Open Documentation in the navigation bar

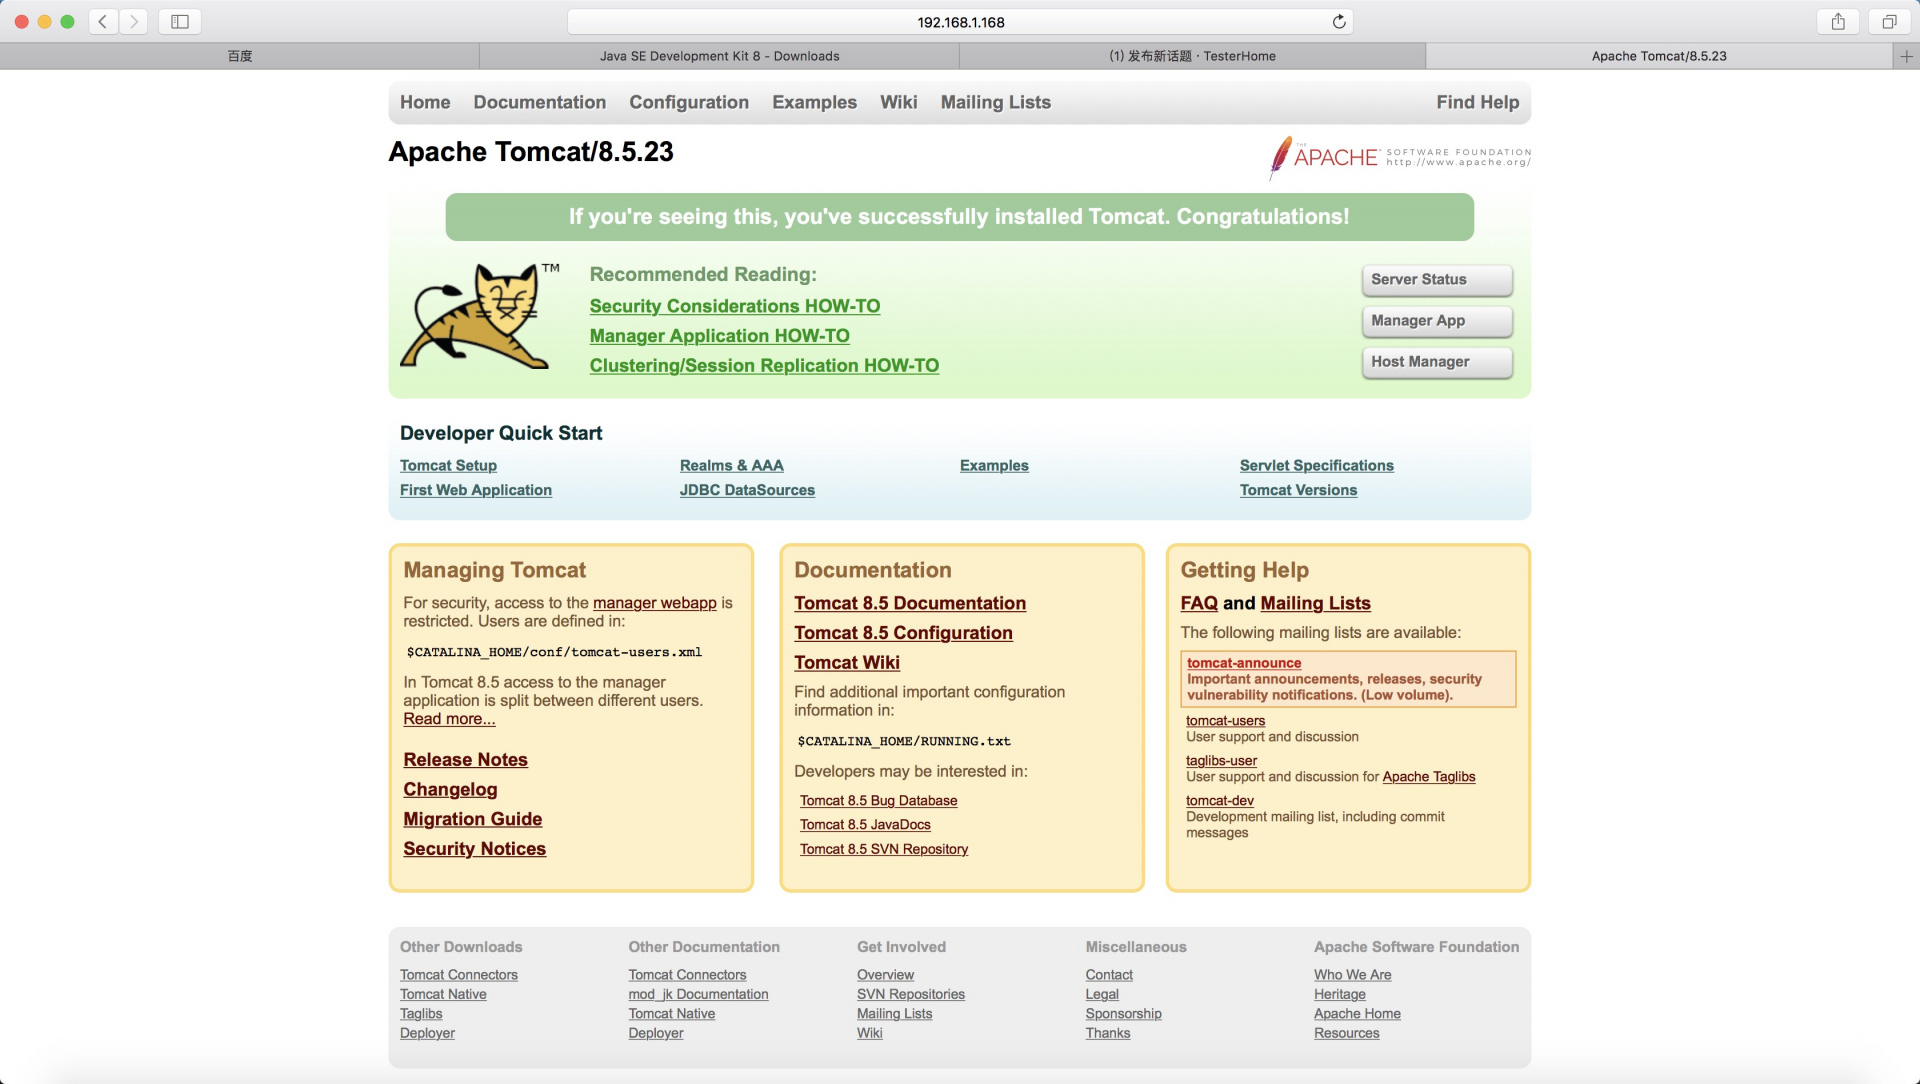tap(540, 102)
